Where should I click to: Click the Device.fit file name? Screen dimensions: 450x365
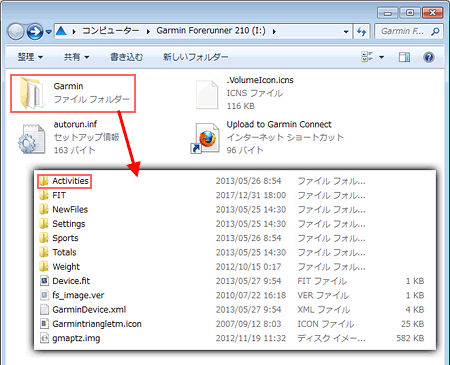(x=71, y=281)
